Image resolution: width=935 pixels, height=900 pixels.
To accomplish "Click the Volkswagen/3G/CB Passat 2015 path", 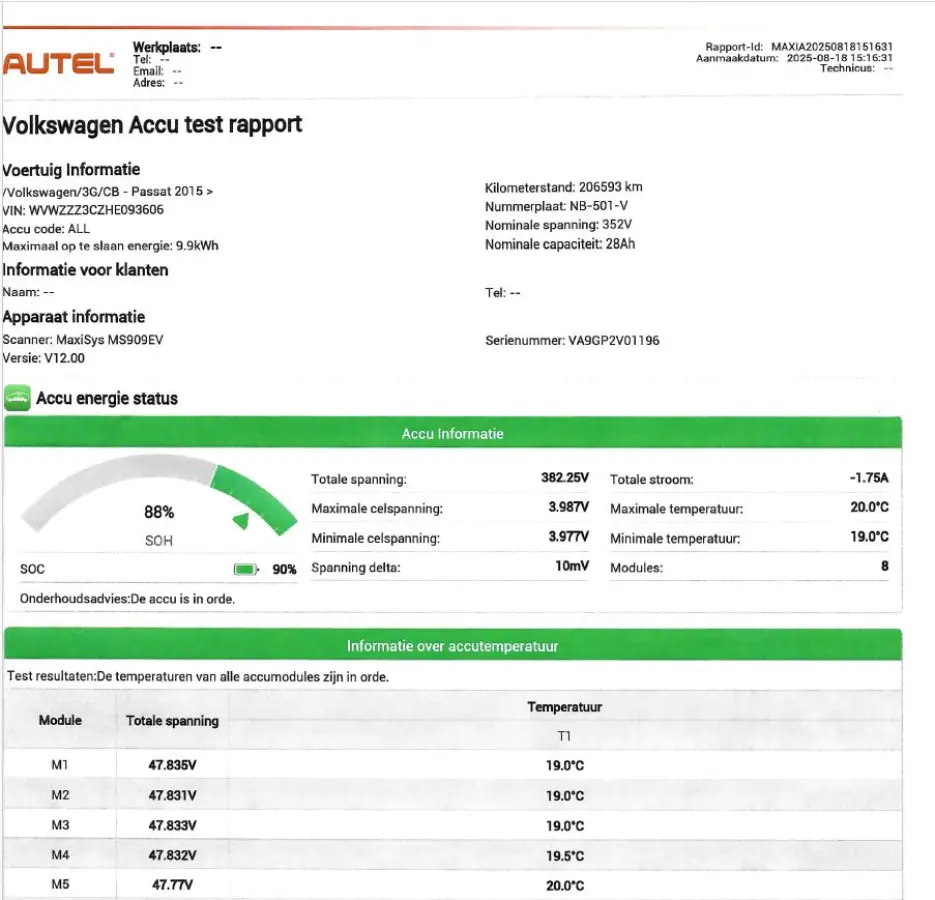I will point(108,191).
